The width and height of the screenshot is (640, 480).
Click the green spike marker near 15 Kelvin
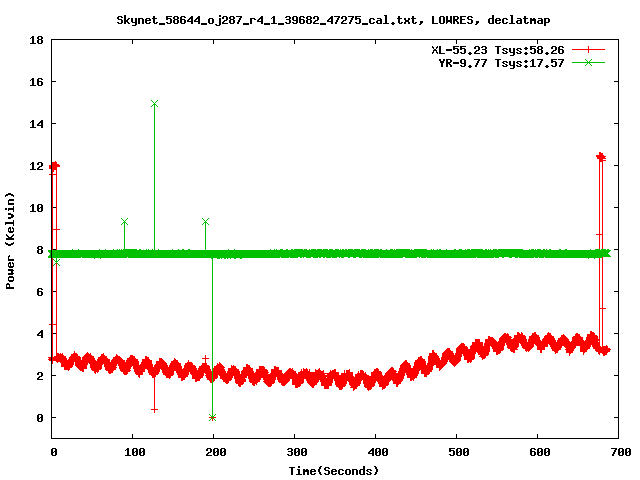pos(154,104)
